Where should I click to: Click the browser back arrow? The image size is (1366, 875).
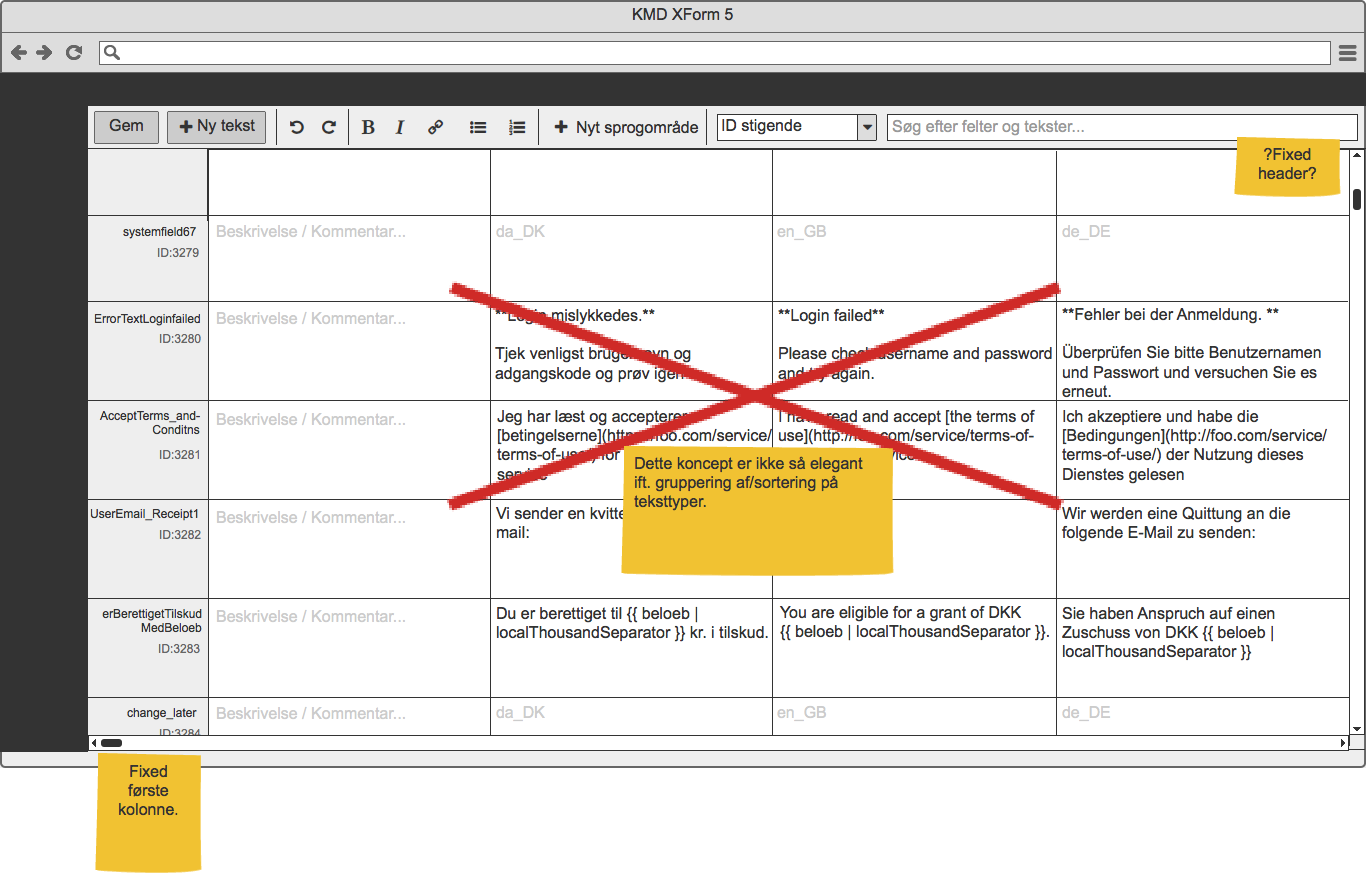coord(19,52)
